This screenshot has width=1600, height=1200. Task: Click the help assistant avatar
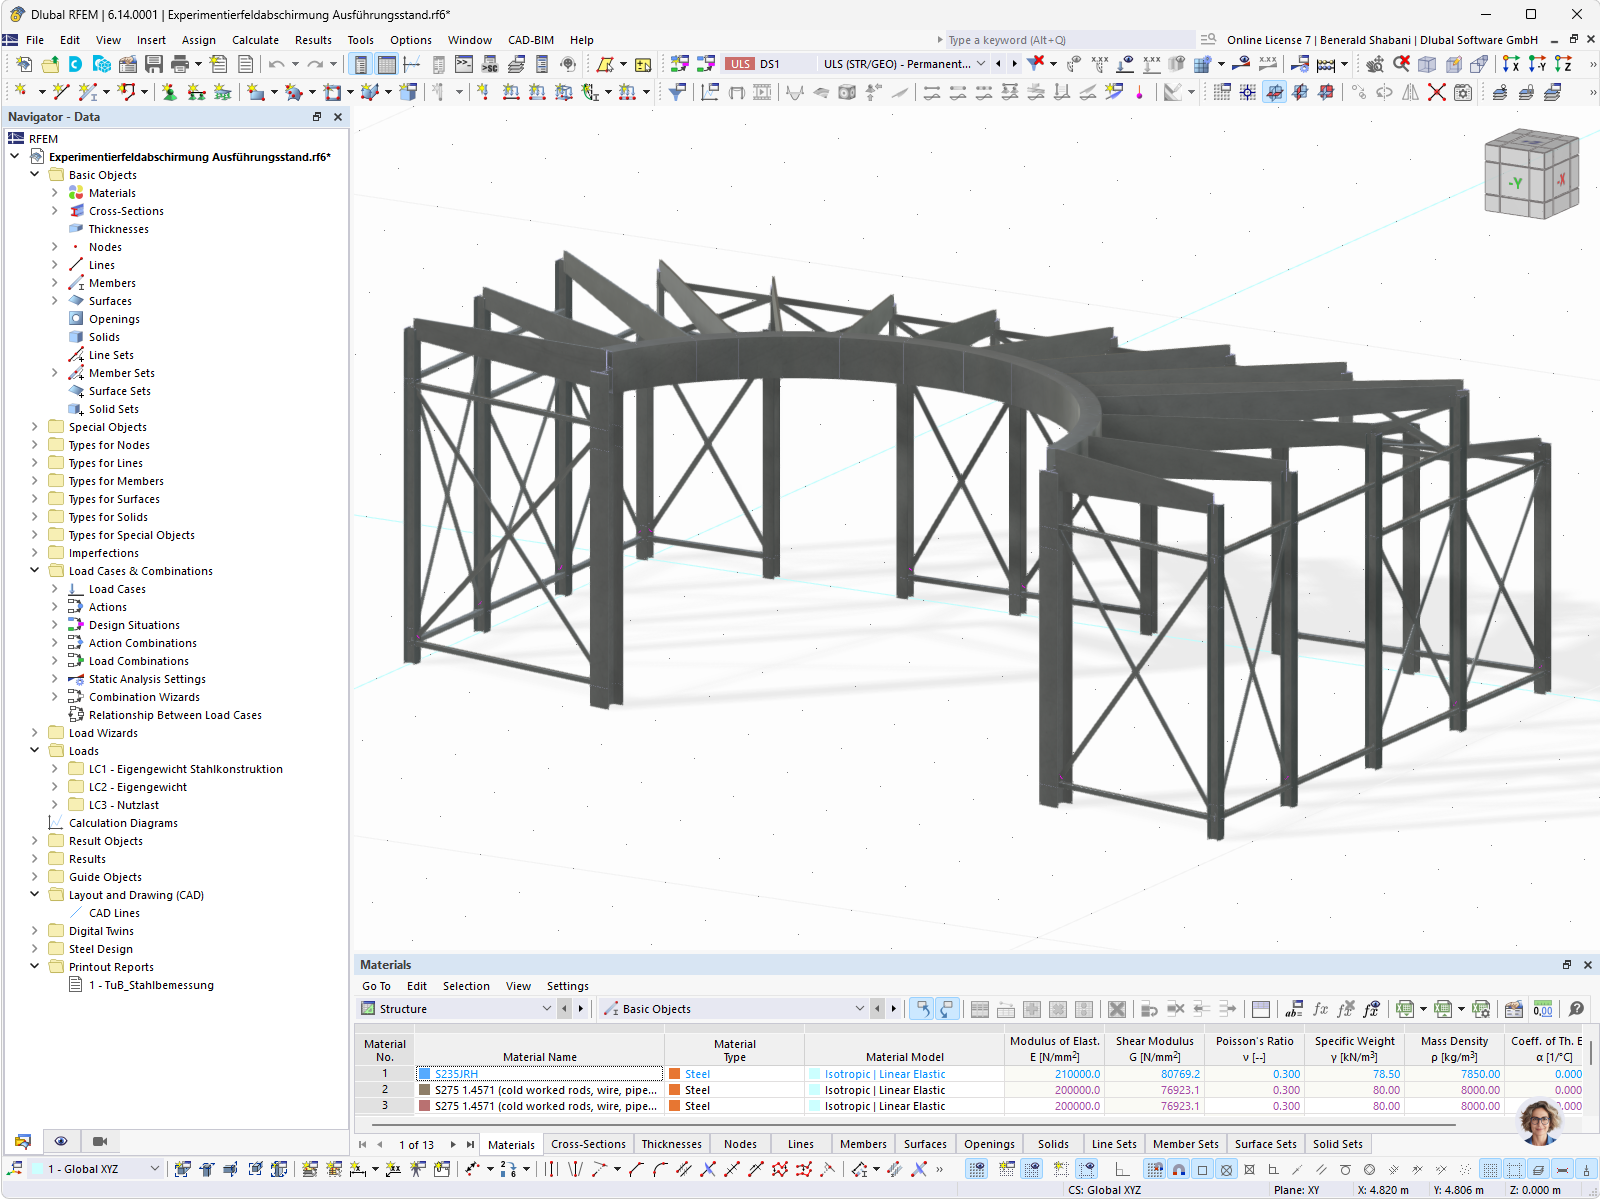[x=1541, y=1121]
